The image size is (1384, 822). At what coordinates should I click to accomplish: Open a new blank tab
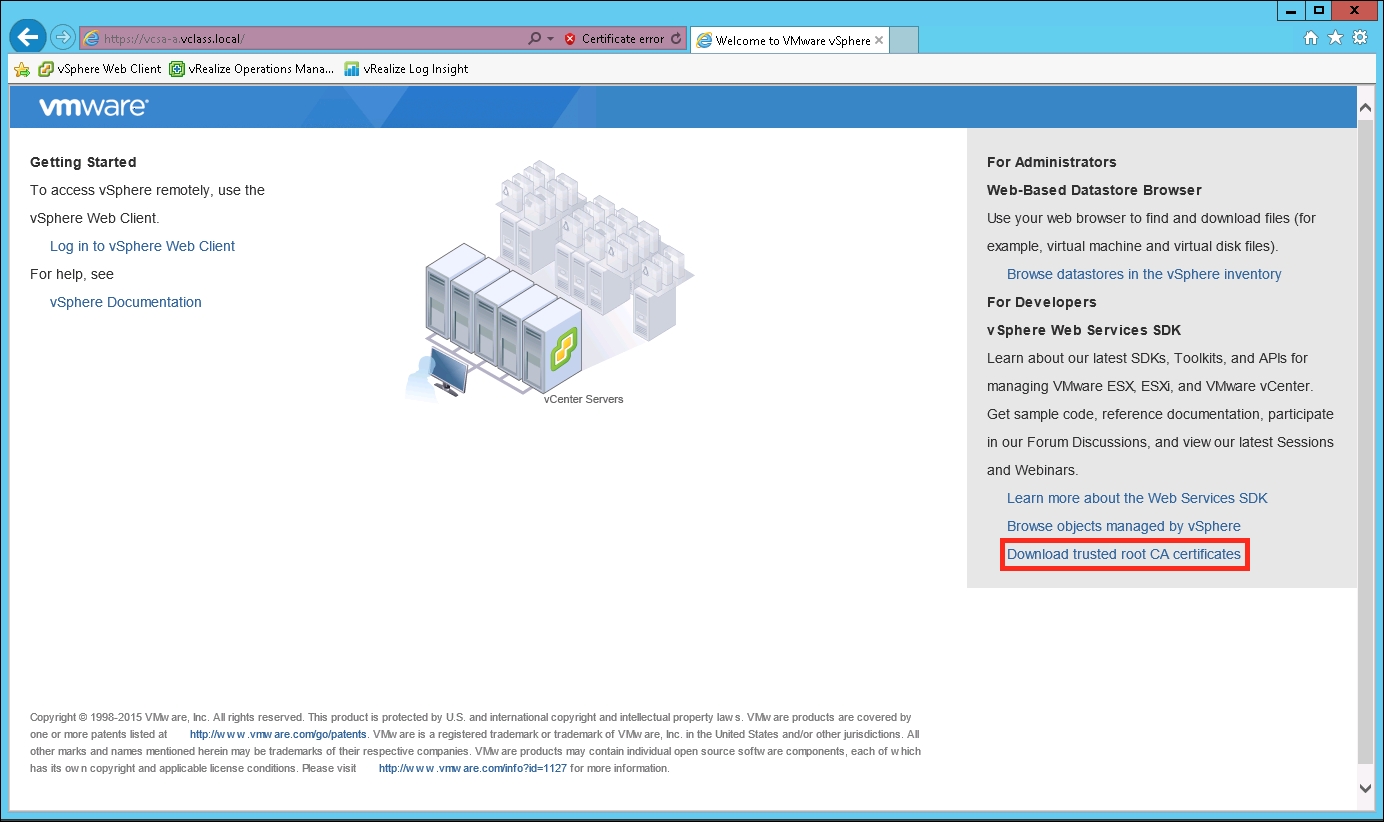(x=903, y=40)
